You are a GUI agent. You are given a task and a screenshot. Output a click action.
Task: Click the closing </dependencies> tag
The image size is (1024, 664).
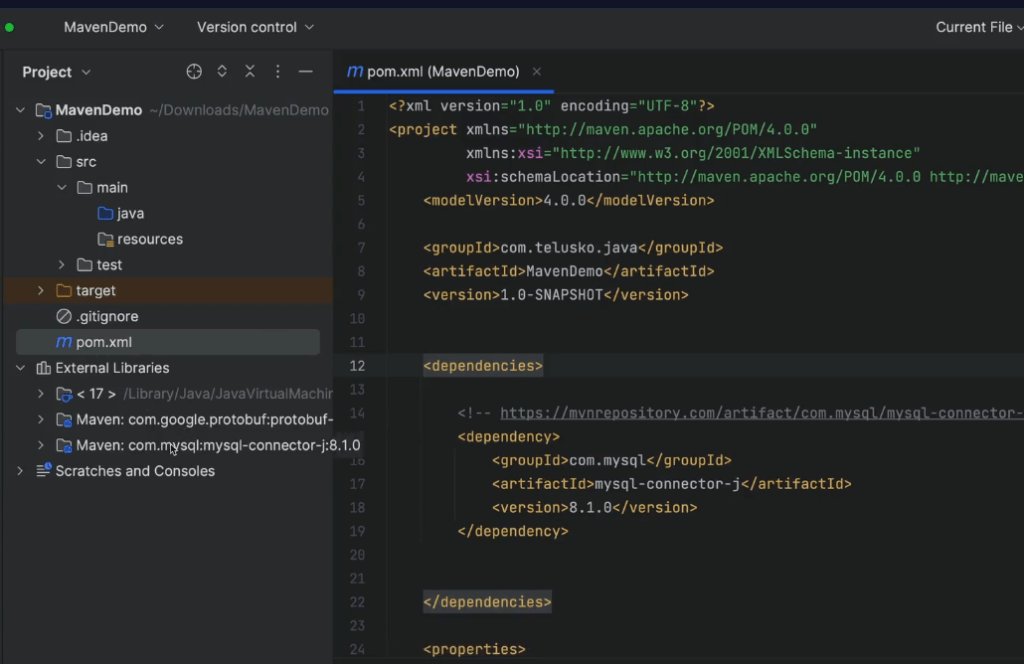coord(487,602)
